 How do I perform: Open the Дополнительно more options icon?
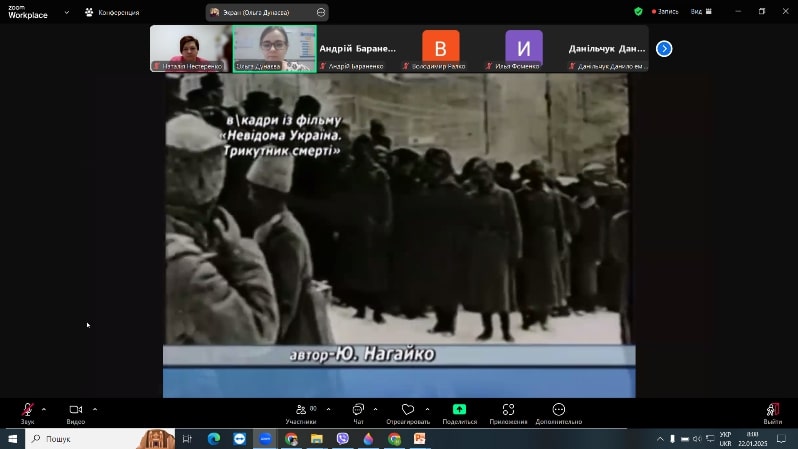558,410
